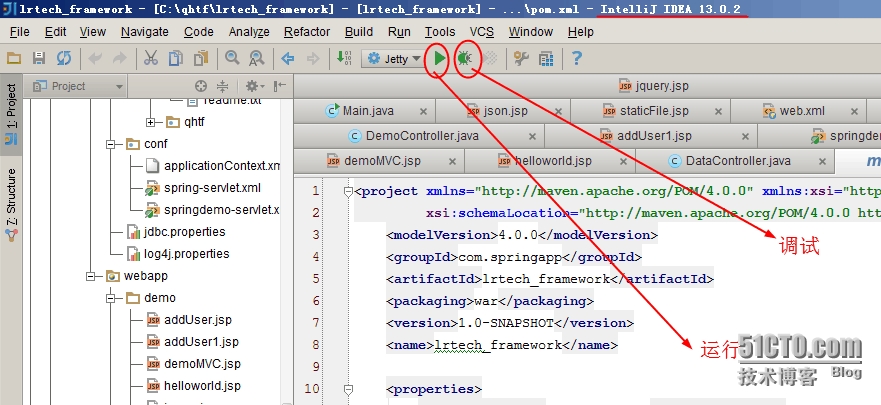
Task: Close the demoMVC.jsp tab
Action: click(452, 162)
